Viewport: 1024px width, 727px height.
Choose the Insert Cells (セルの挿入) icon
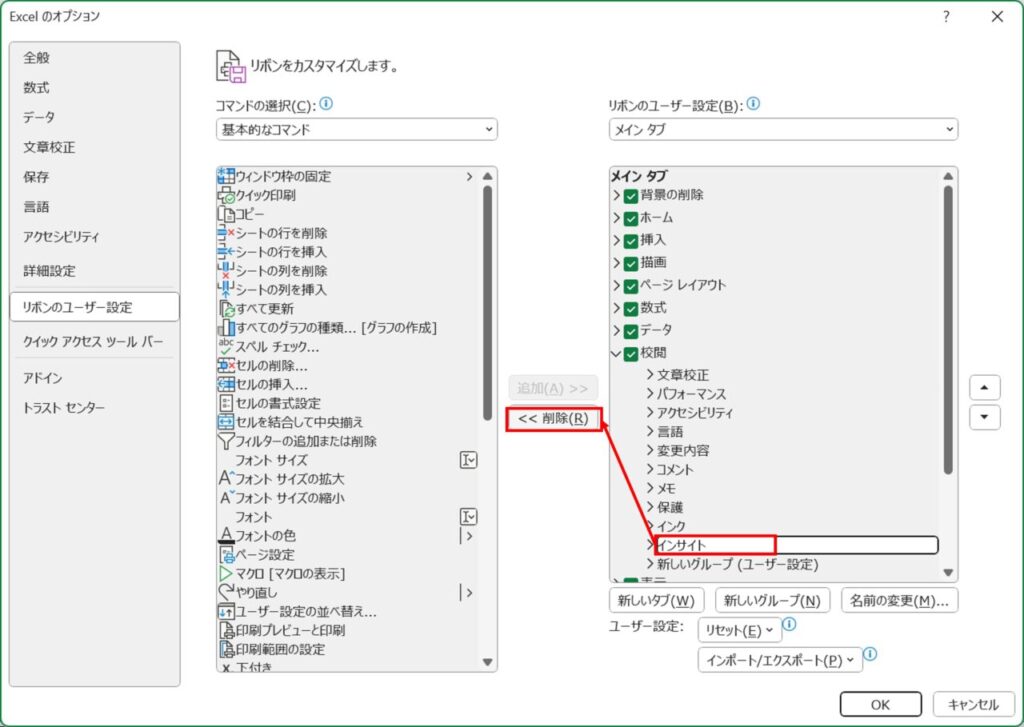[x=226, y=384]
